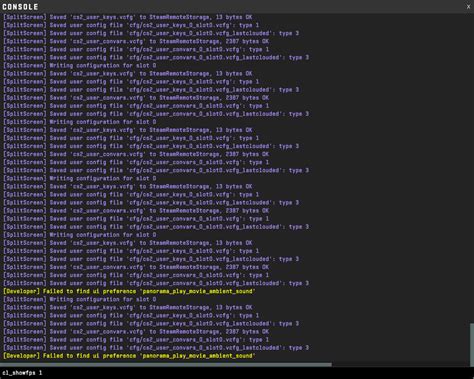Select the earlier yellow Developer warning between SplitScreen lines
The height and width of the screenshot is (379, 474).
point(129,291)
